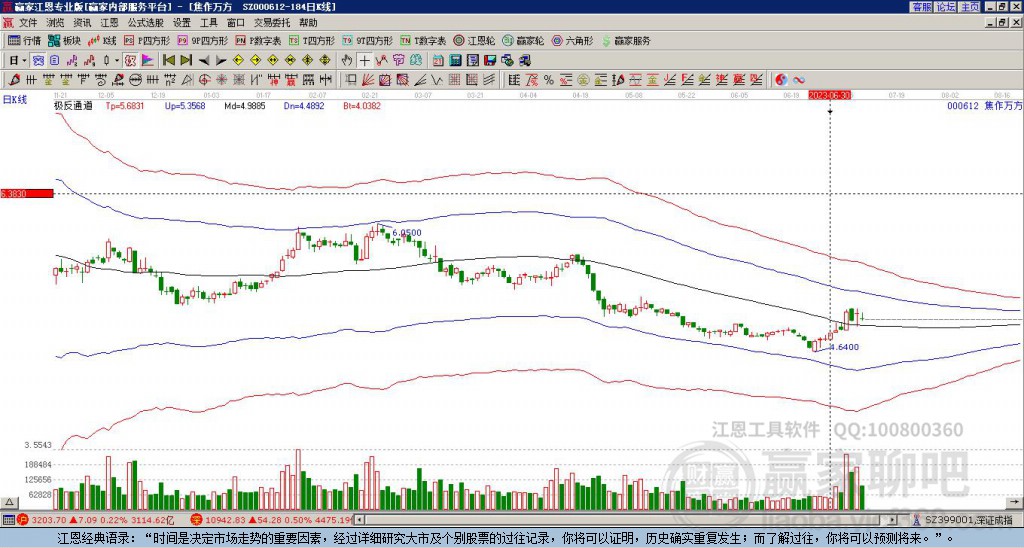
Task: Open the 9P四方形 tool
Action: (202, 40)
